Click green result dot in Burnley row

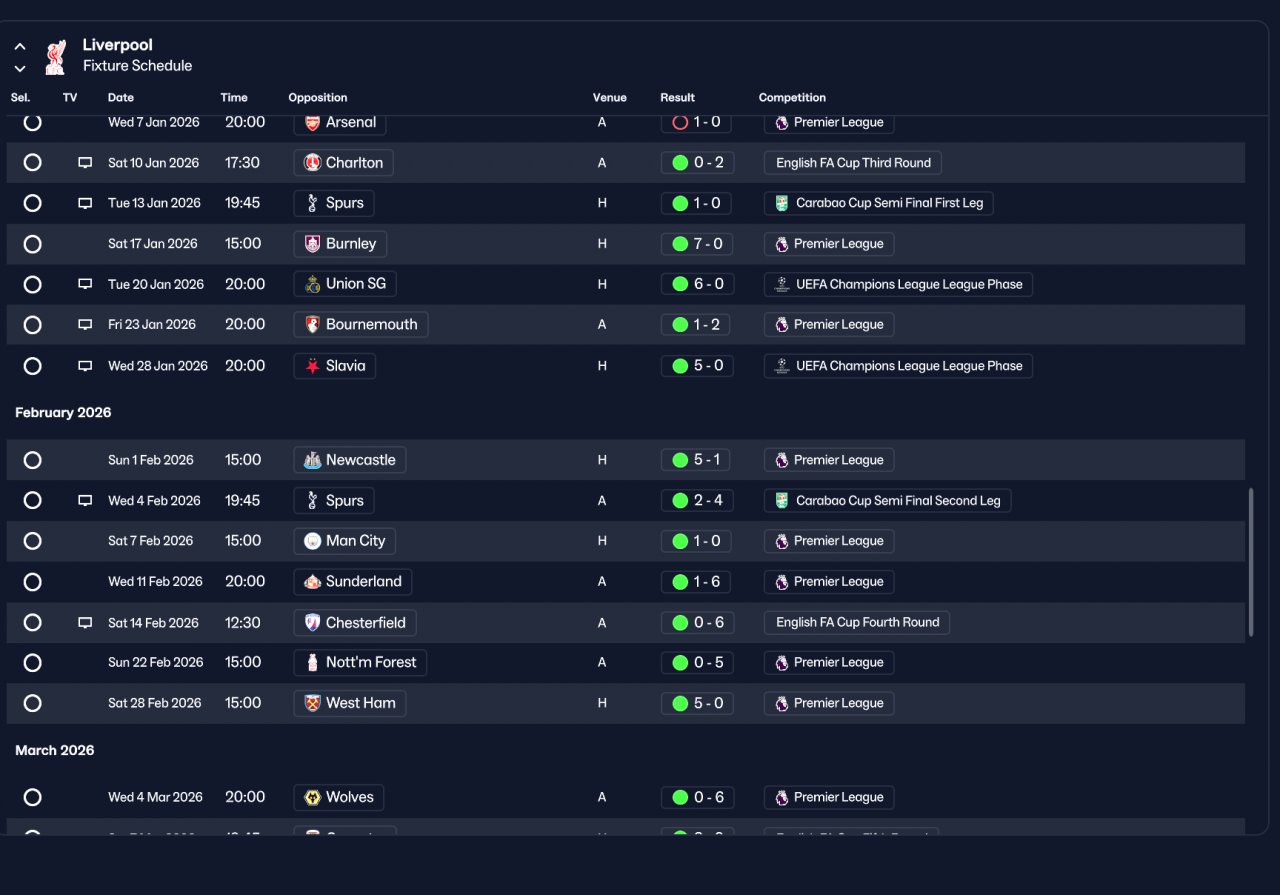click(x=680, y=244)
